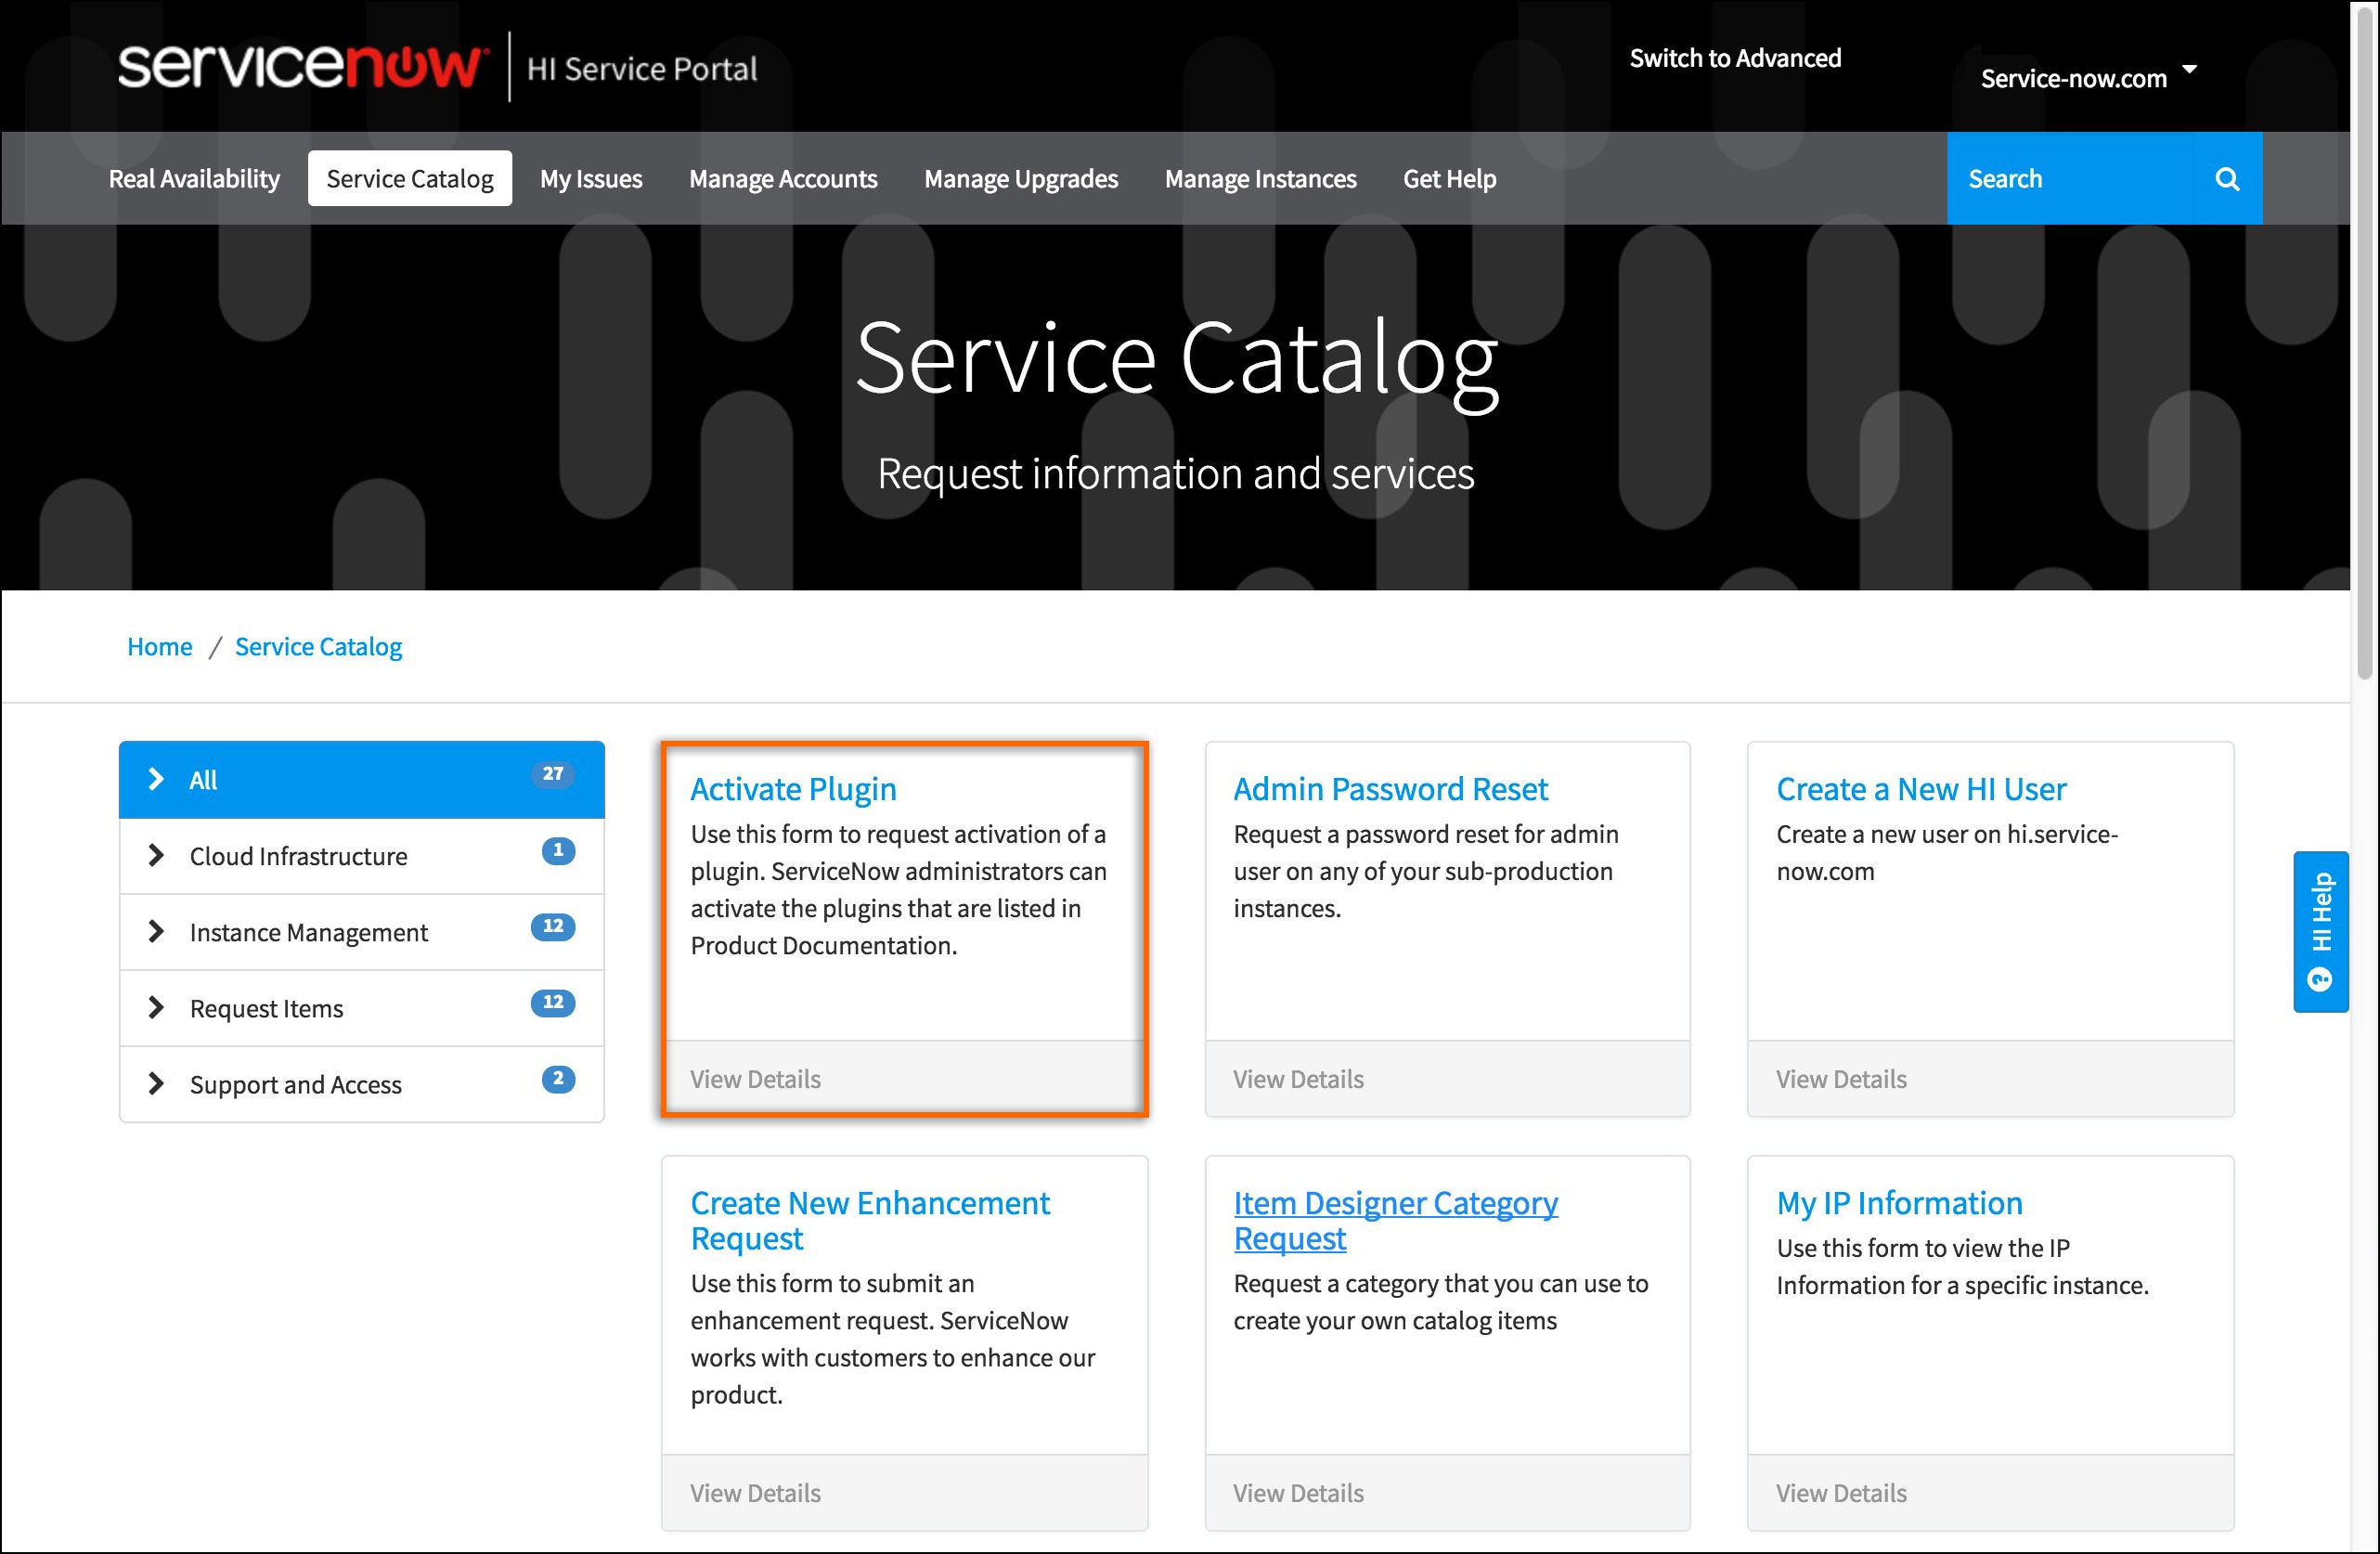Viewport: 2380px width, 1554px height.
Task: Go to Home breadcrumb link
Action: point(160,647)
